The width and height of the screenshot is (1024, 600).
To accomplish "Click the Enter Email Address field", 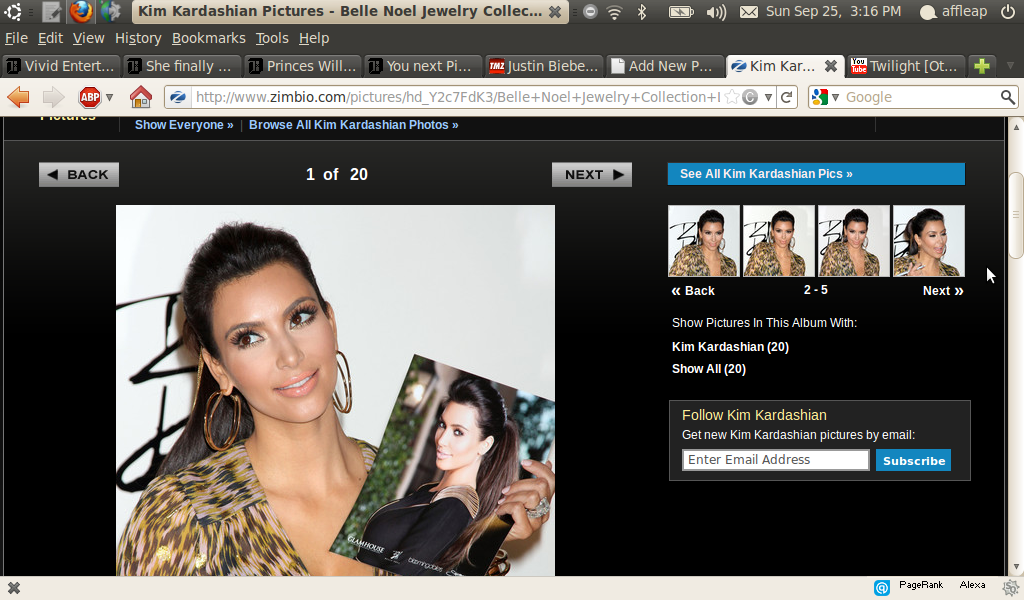I will (776, 460).
